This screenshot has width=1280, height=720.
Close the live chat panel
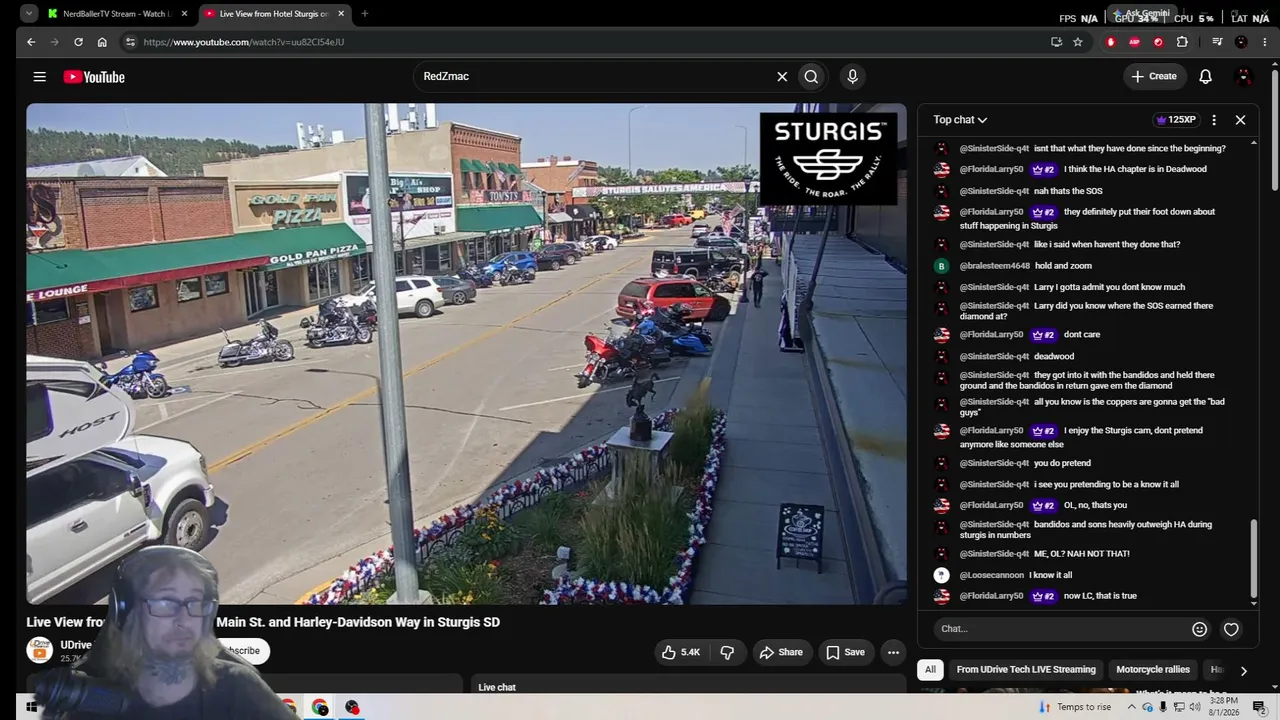pyautogui.click(x=1240, y=120)
